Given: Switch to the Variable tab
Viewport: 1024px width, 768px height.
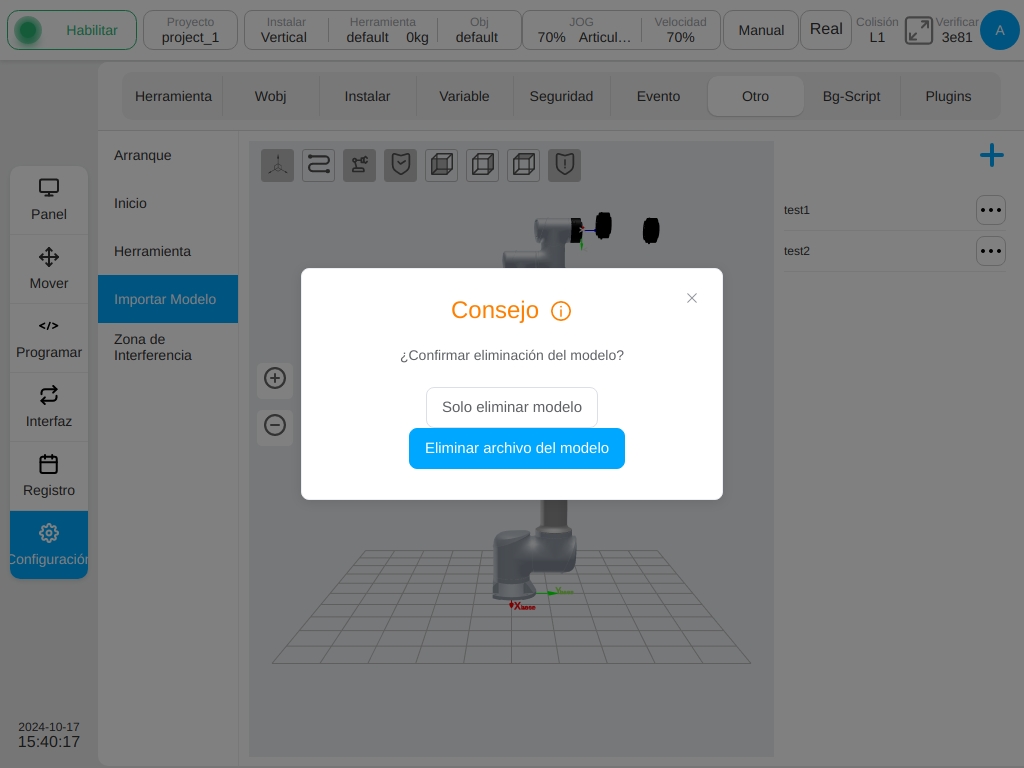Looking at the screenshot, I should pos(464,96).
